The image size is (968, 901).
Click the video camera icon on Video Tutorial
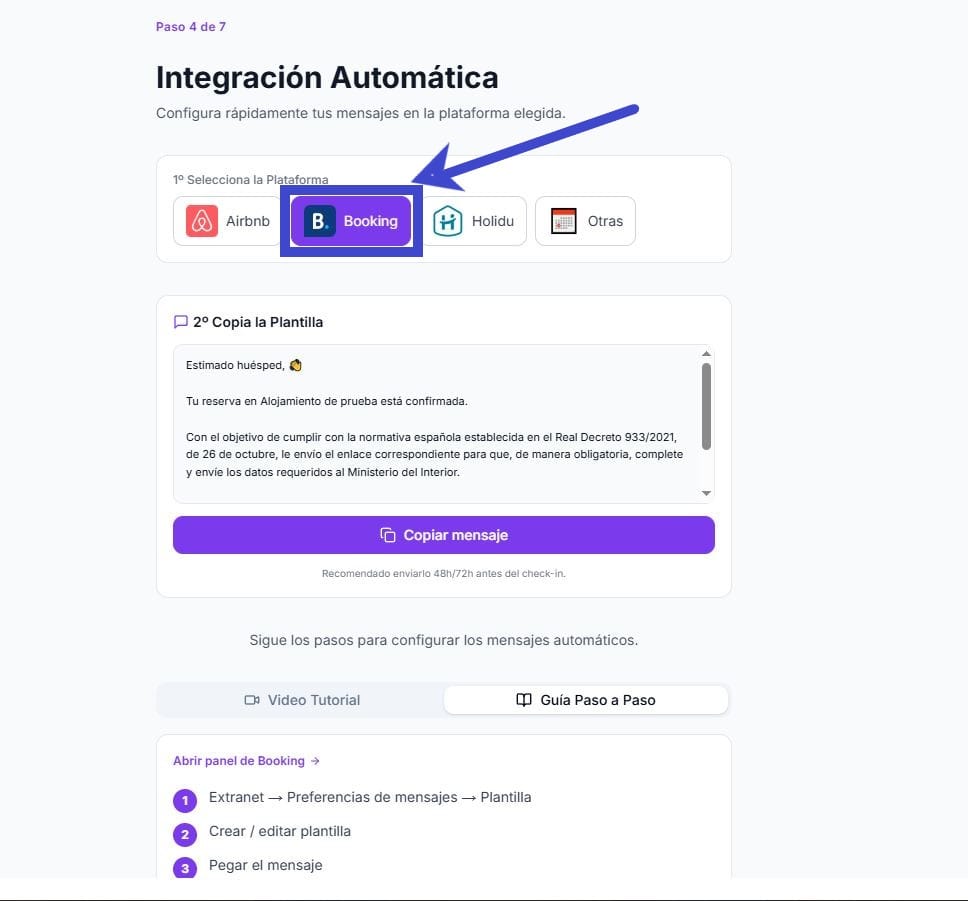point(252,699)
